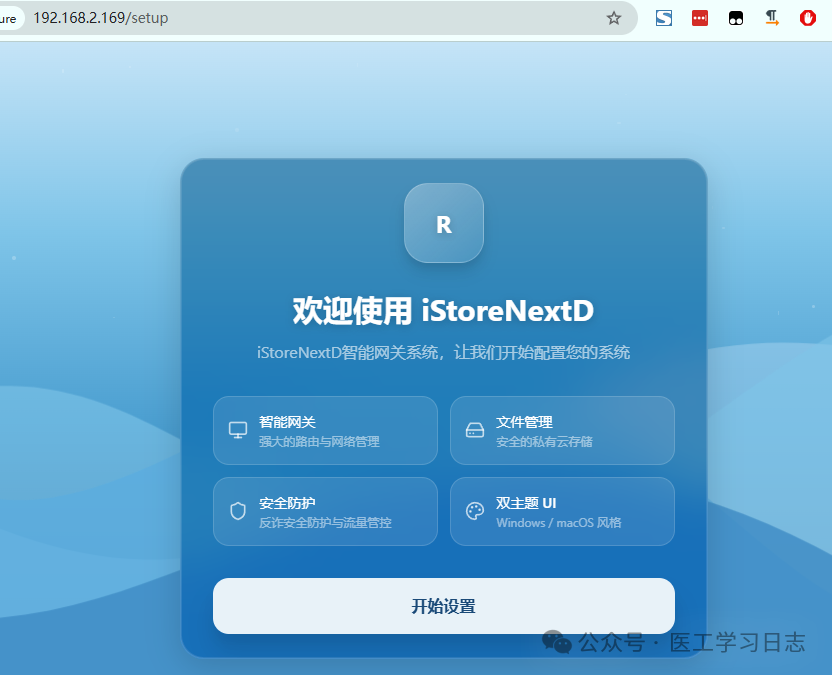Viewport: 832px width, 675px height.
Task: Select the 双主题 UI card title
Action: point(526,503)
